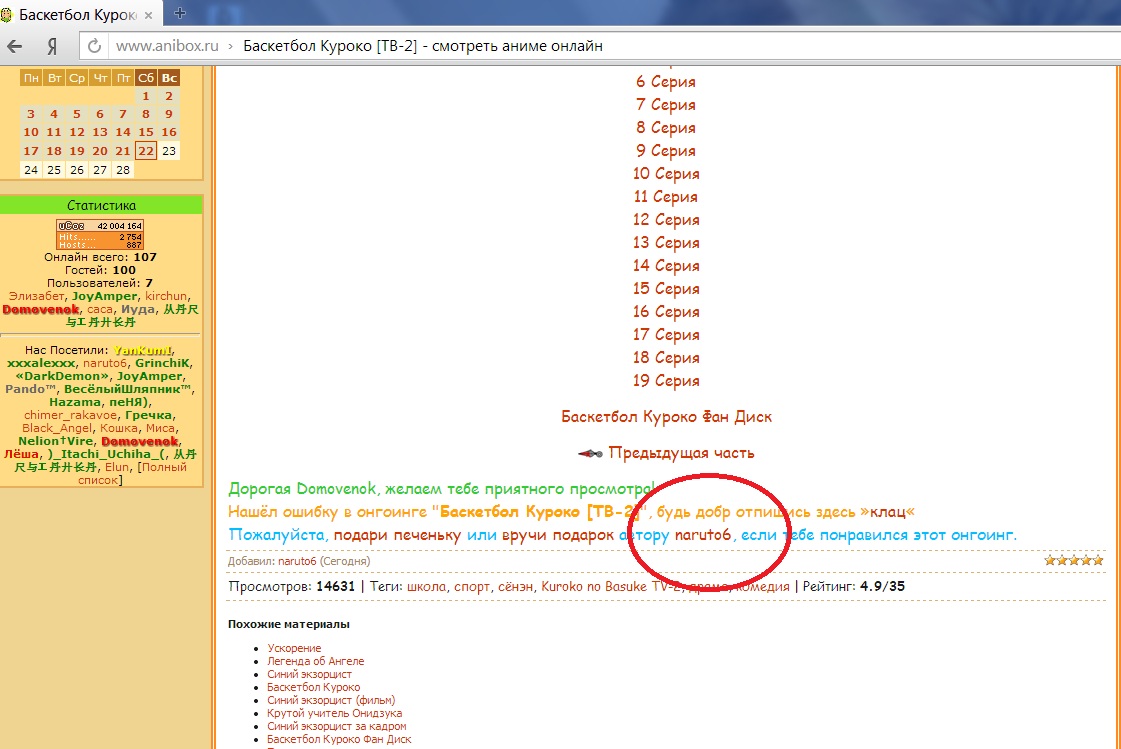Open Баскетбол Куроко Фан Диск heading link
The image size is (1121, 749).
666,416
